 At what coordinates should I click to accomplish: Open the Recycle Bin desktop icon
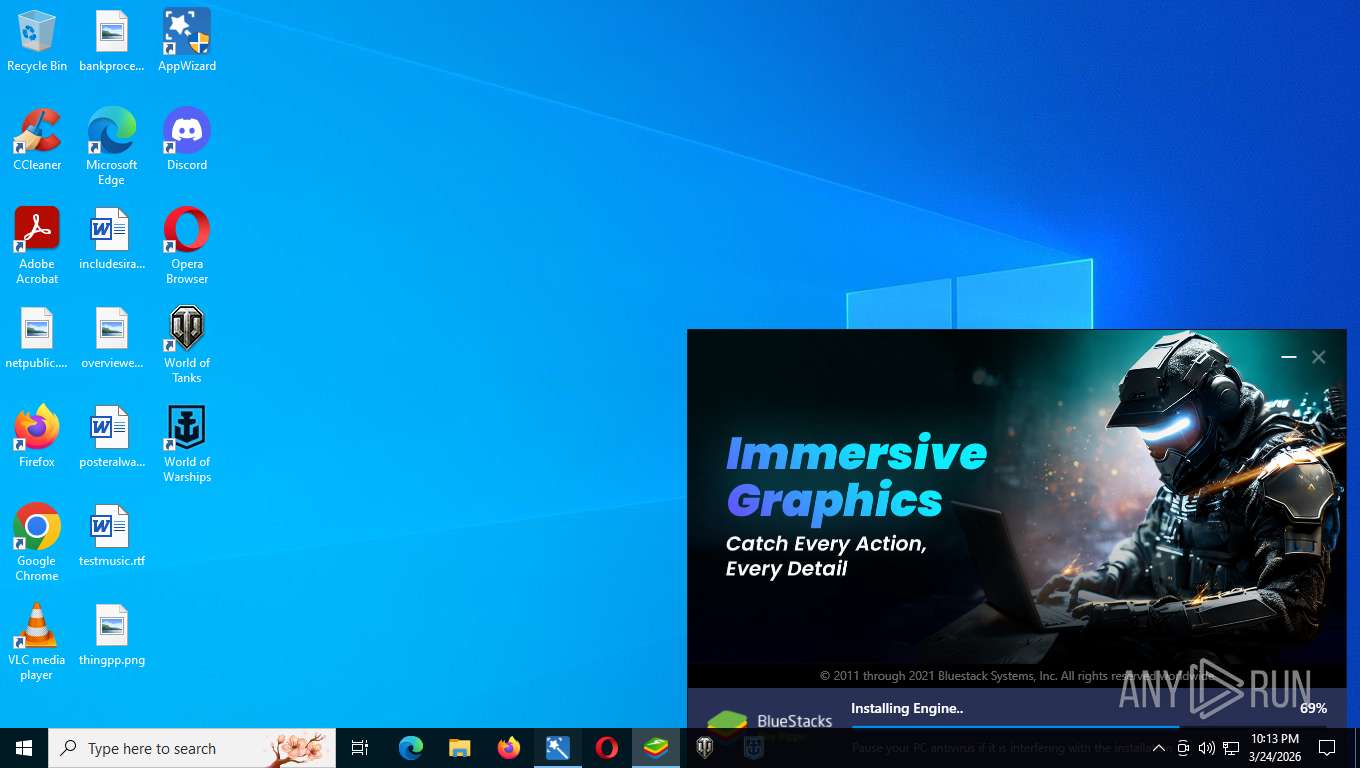(37, 41)
